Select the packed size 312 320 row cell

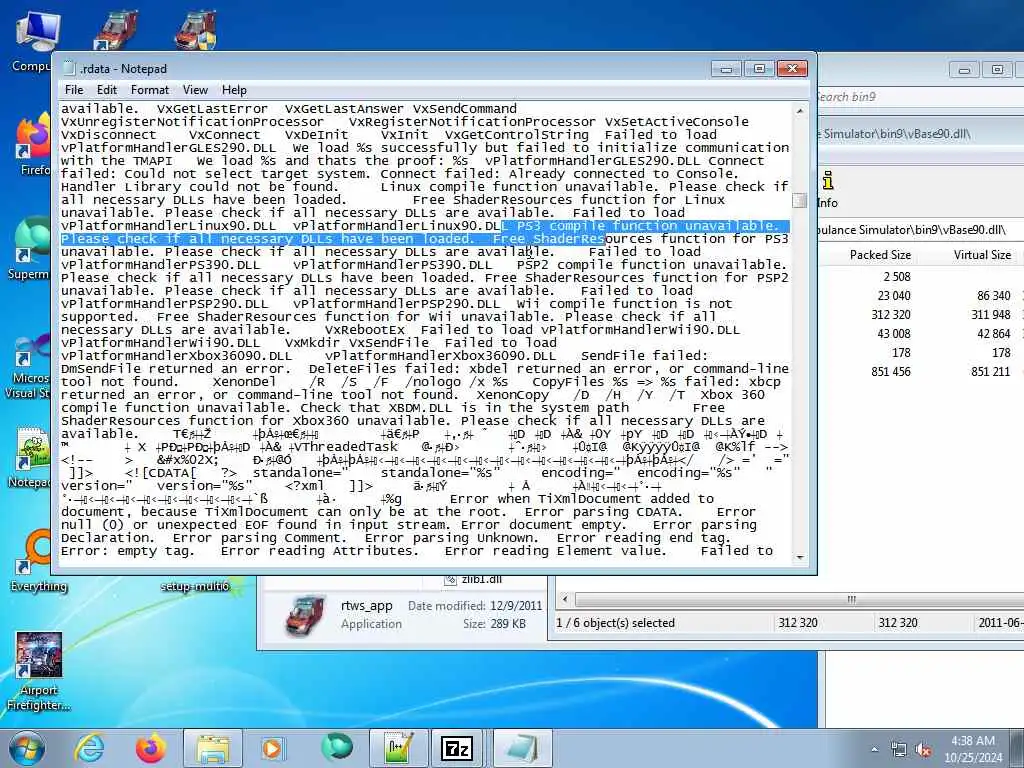tap(891, 315)
